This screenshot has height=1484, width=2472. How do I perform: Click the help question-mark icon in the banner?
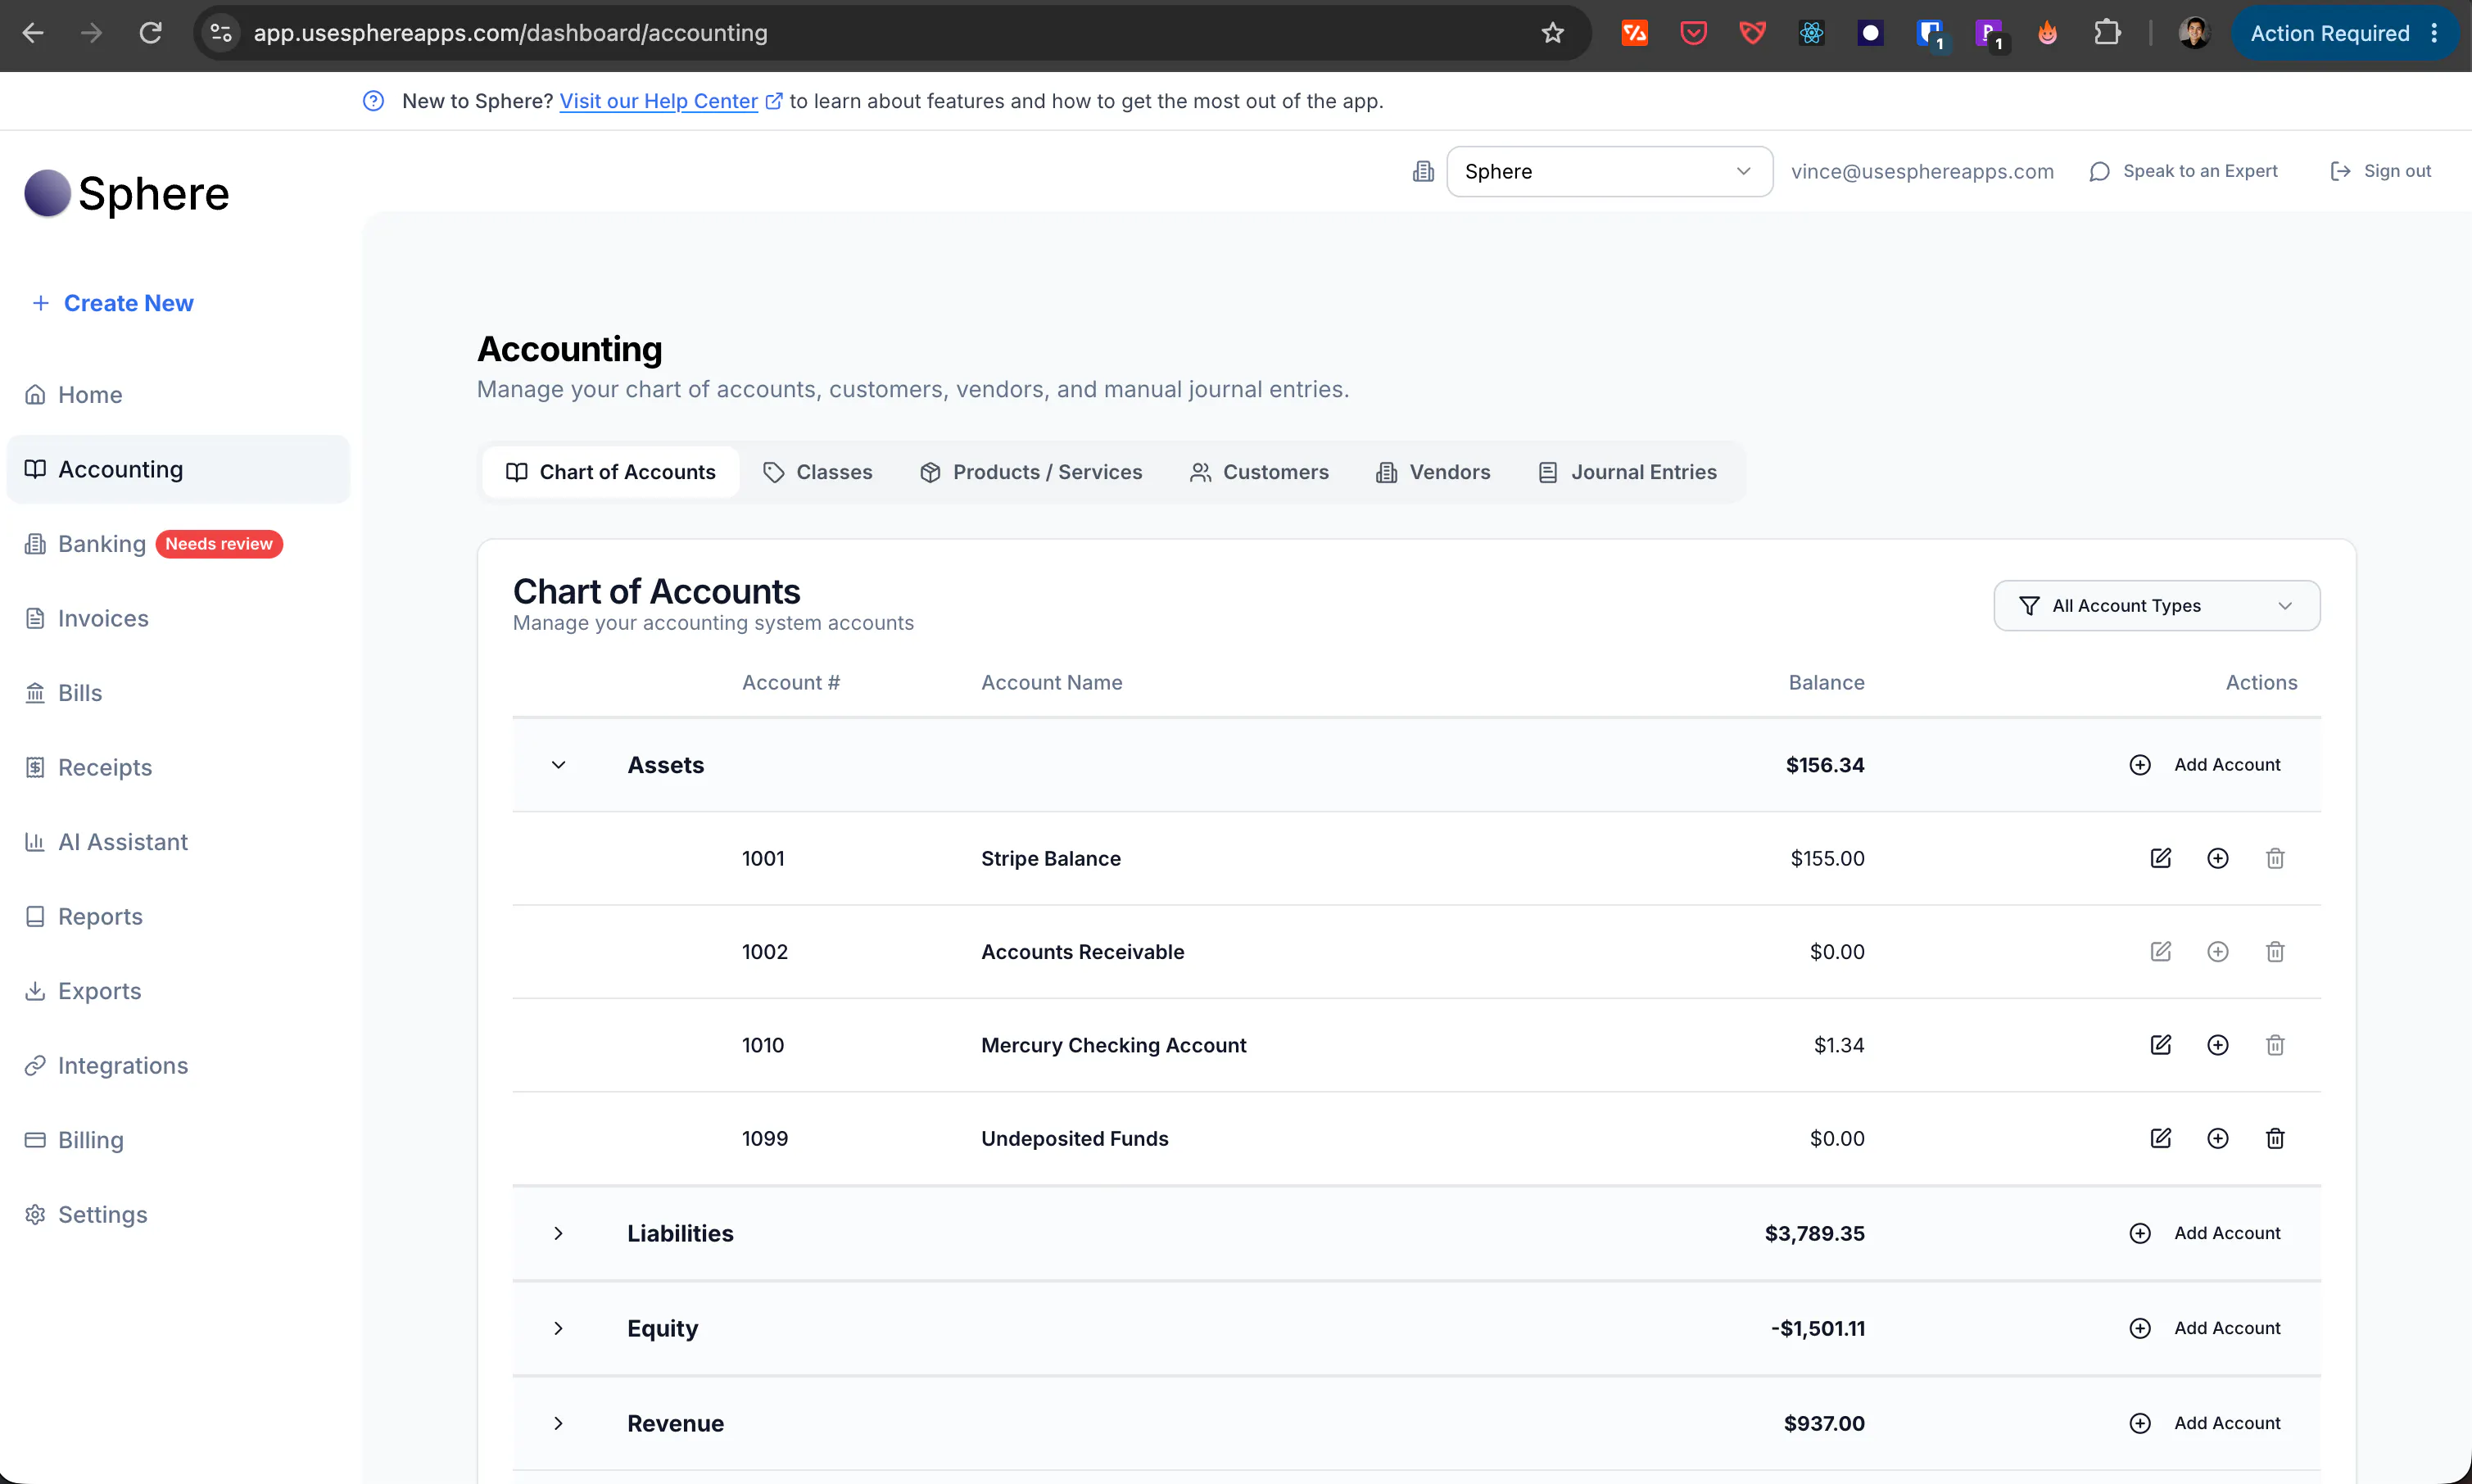point(373,101)
